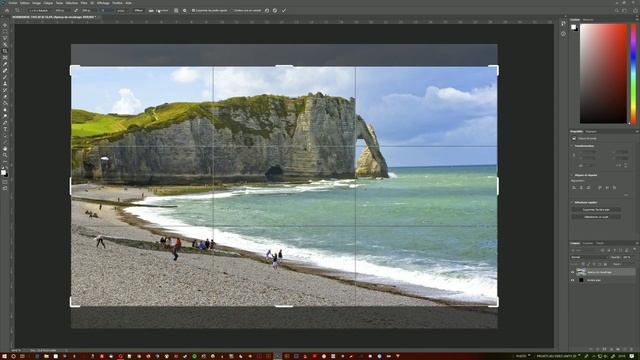
Task: Collapse the 'Aligner et répartir' section
Action: (572, 175)
